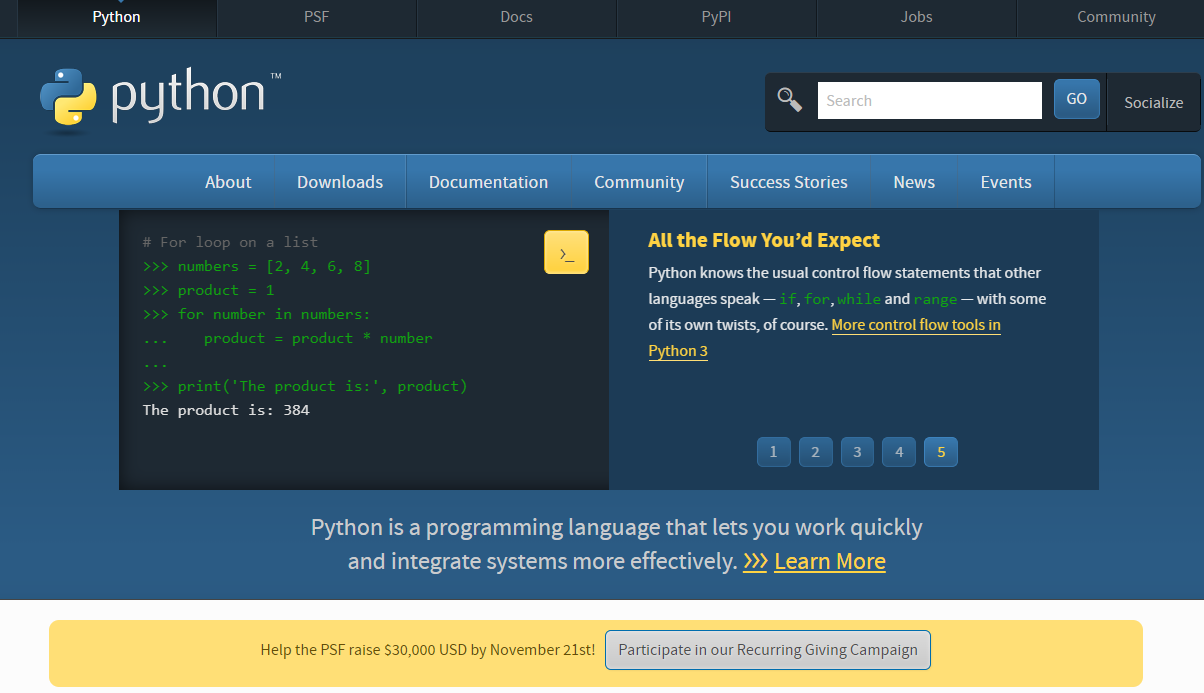Viewport: 1204px width, 693px height.
Task: Open the Python tab in the top bar
Action: [116, 17]
